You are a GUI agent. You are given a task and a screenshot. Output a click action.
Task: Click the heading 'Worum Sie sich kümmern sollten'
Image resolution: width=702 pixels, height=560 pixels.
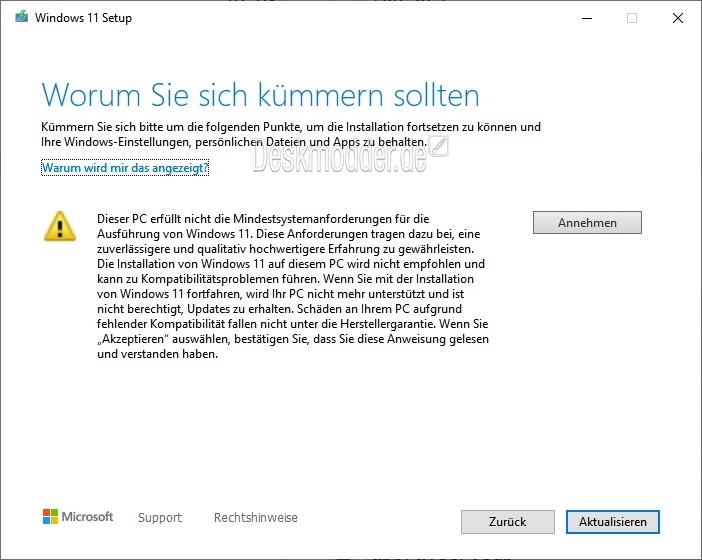tap(261, 95)
